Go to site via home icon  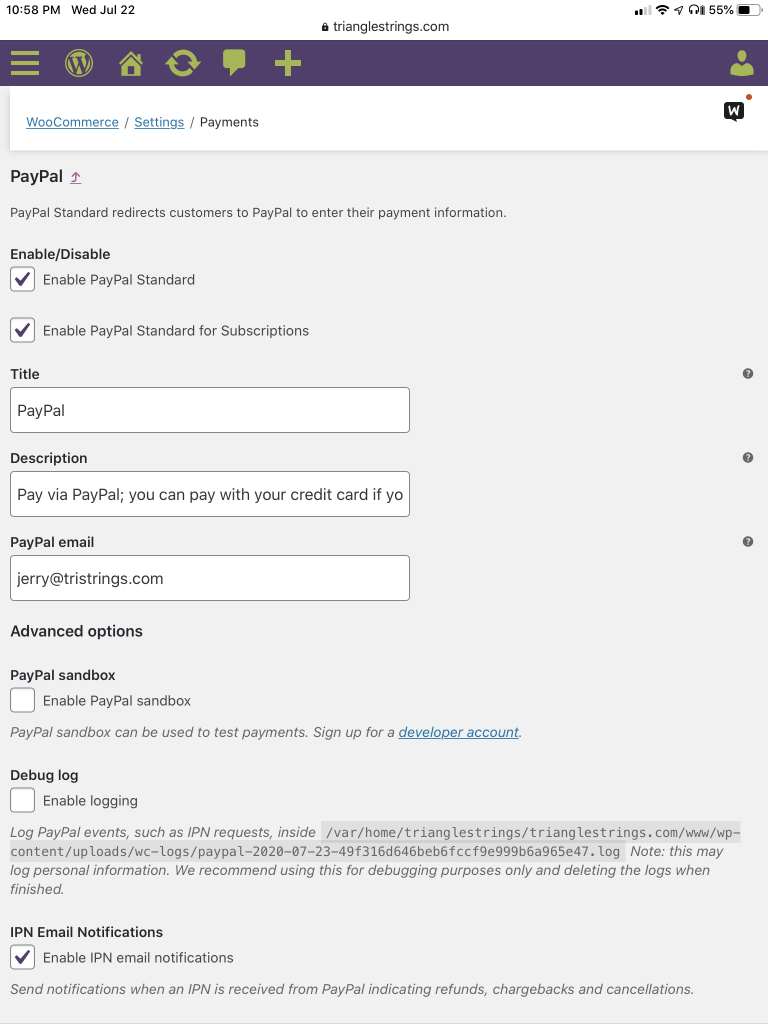(x=131, y=63)
